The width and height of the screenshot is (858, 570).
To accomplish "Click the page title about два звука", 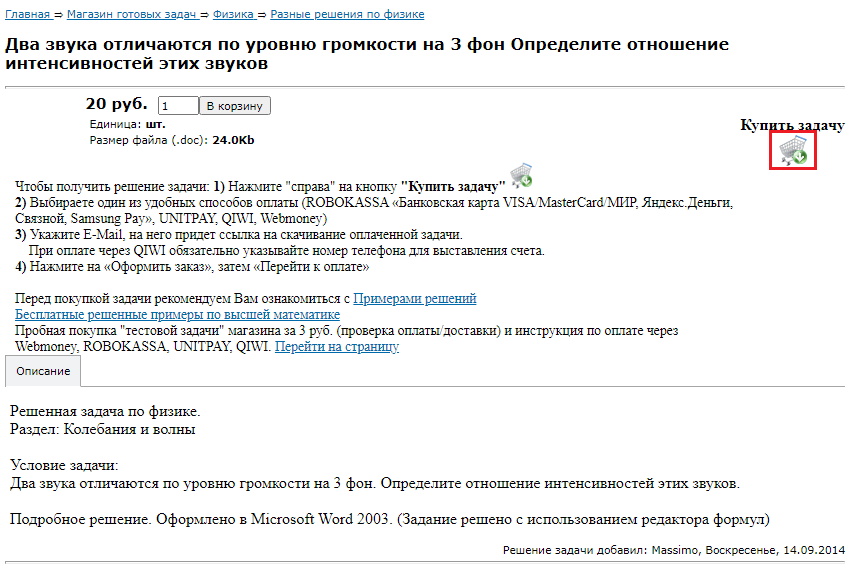I will coord(367,54).
